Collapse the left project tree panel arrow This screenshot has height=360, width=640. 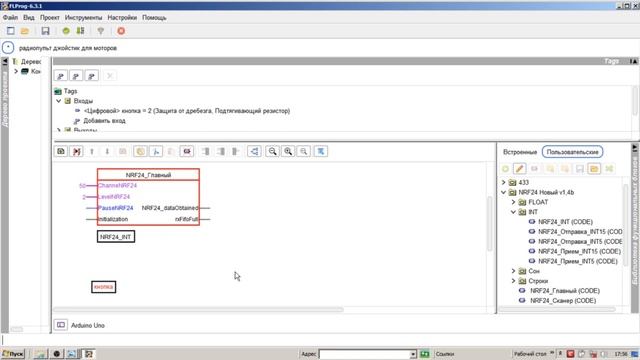point(4,61)
